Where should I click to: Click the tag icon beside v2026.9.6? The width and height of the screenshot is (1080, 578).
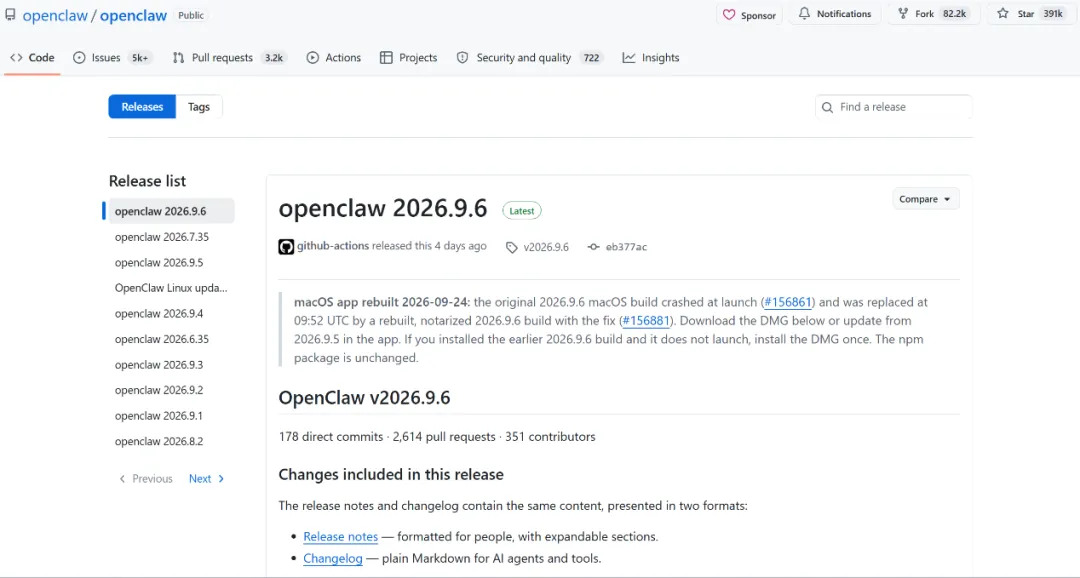tap(512, 247)
